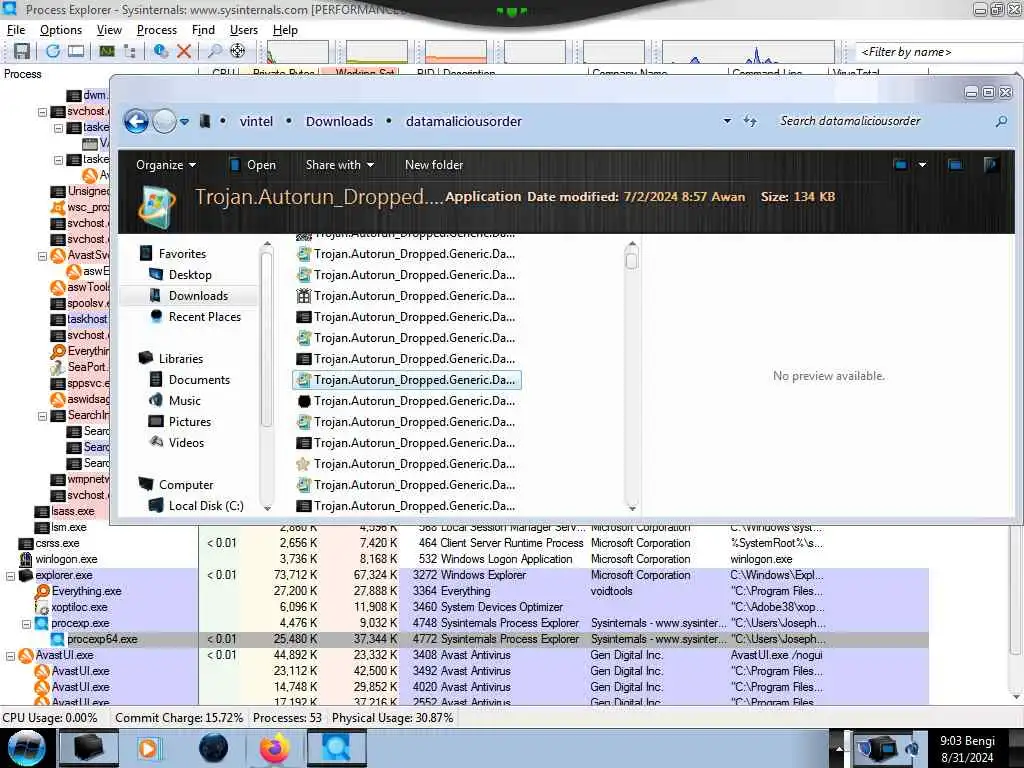Viewport: 1024px width, 768px height.
Task: Collapse the AvastSvc process node
Action: [42, 256]
